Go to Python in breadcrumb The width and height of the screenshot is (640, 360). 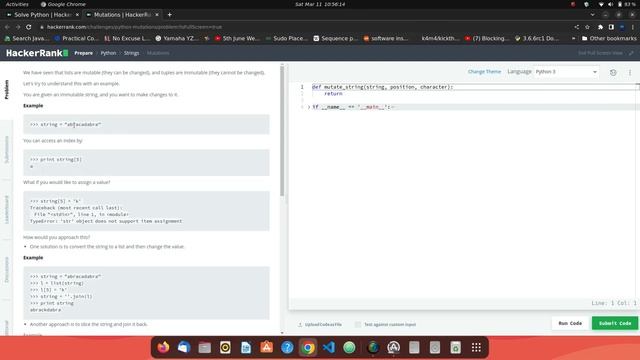pyautogui.click(x=108, y=53)
